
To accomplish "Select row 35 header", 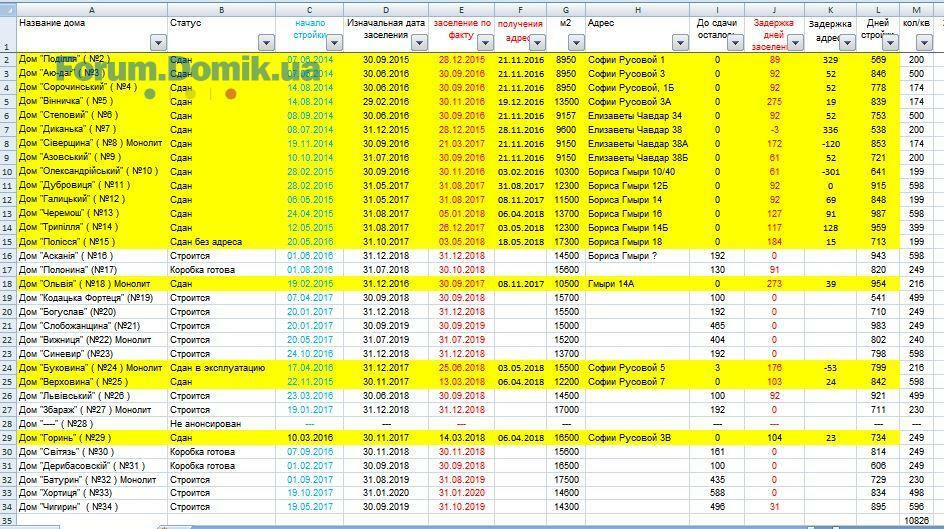I will click(8, 521).
